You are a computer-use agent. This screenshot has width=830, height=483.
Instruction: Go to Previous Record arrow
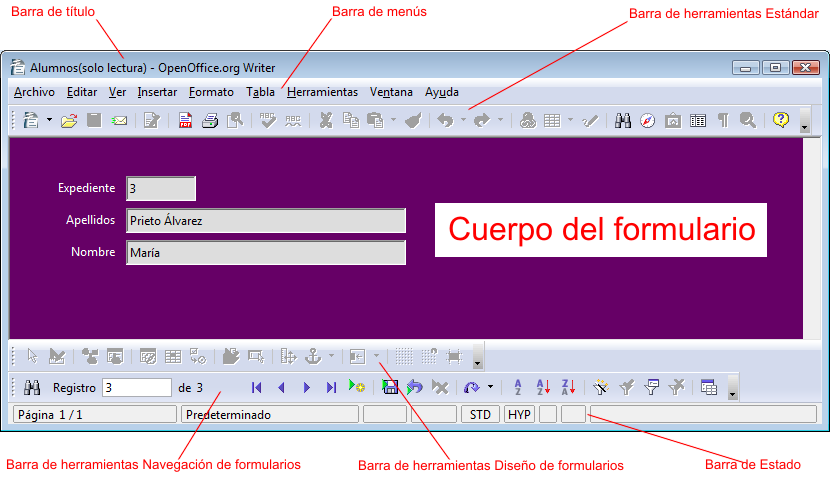click(x=282, y=388)
